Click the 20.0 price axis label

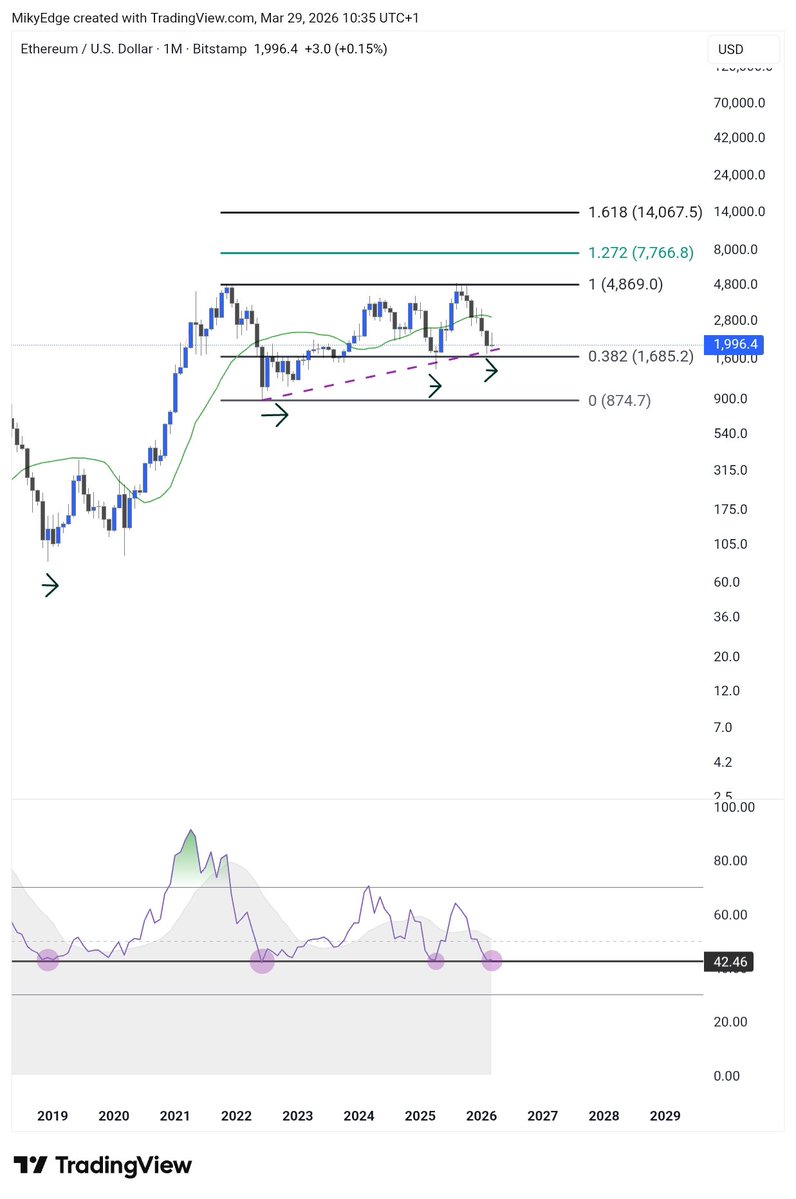[726, 656]
